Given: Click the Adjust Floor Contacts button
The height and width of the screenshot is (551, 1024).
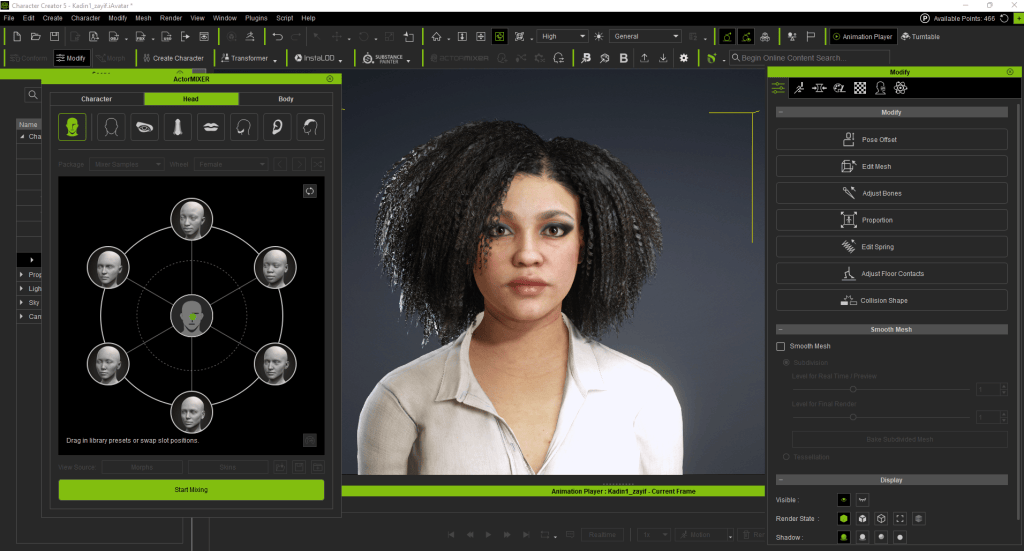Looking at the screenshot, I should tap(891, 274).
